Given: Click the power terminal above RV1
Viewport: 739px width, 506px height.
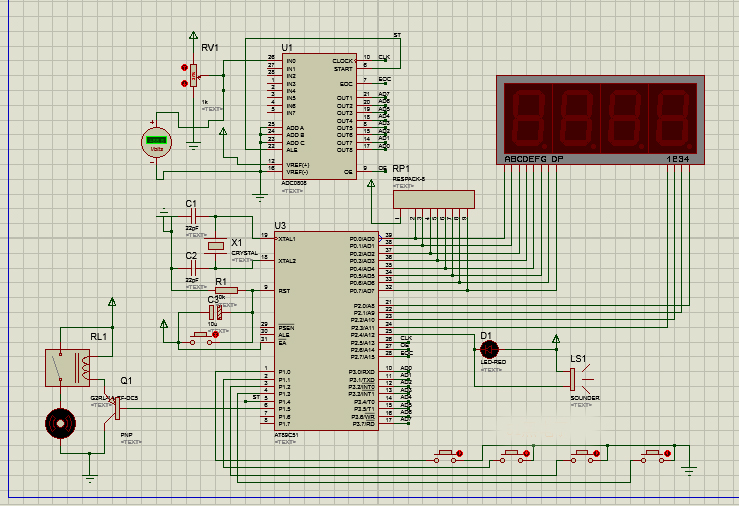Looking at the screenshot, I should (193, 35).
